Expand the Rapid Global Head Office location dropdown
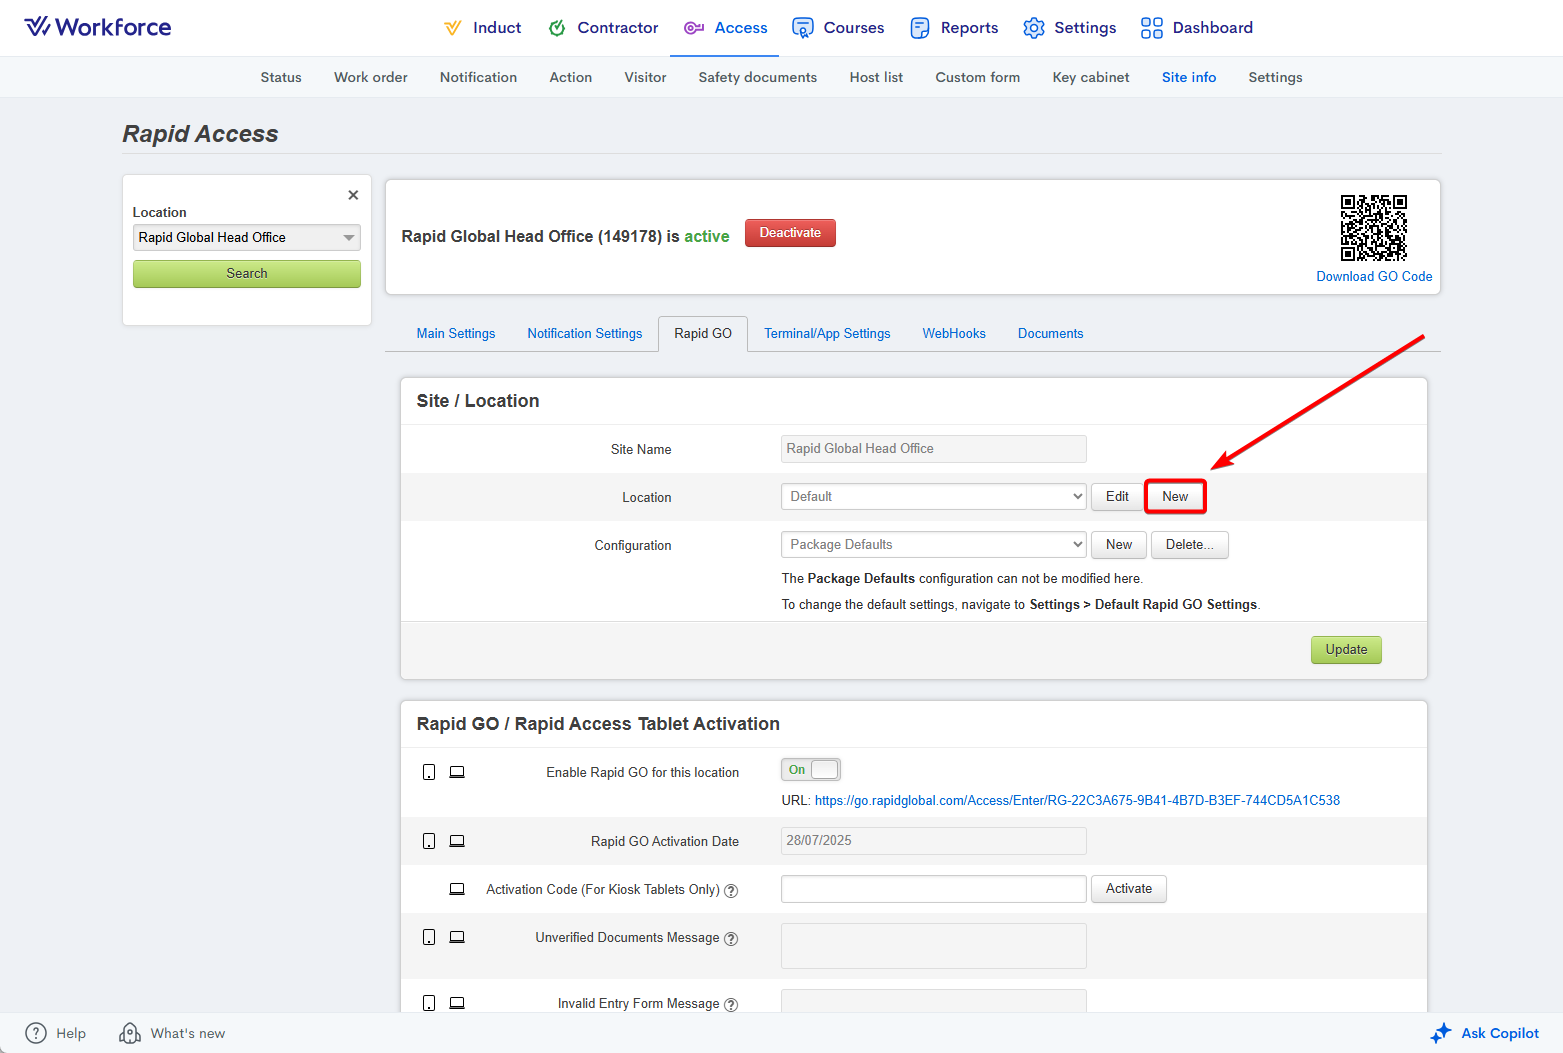 246,238
